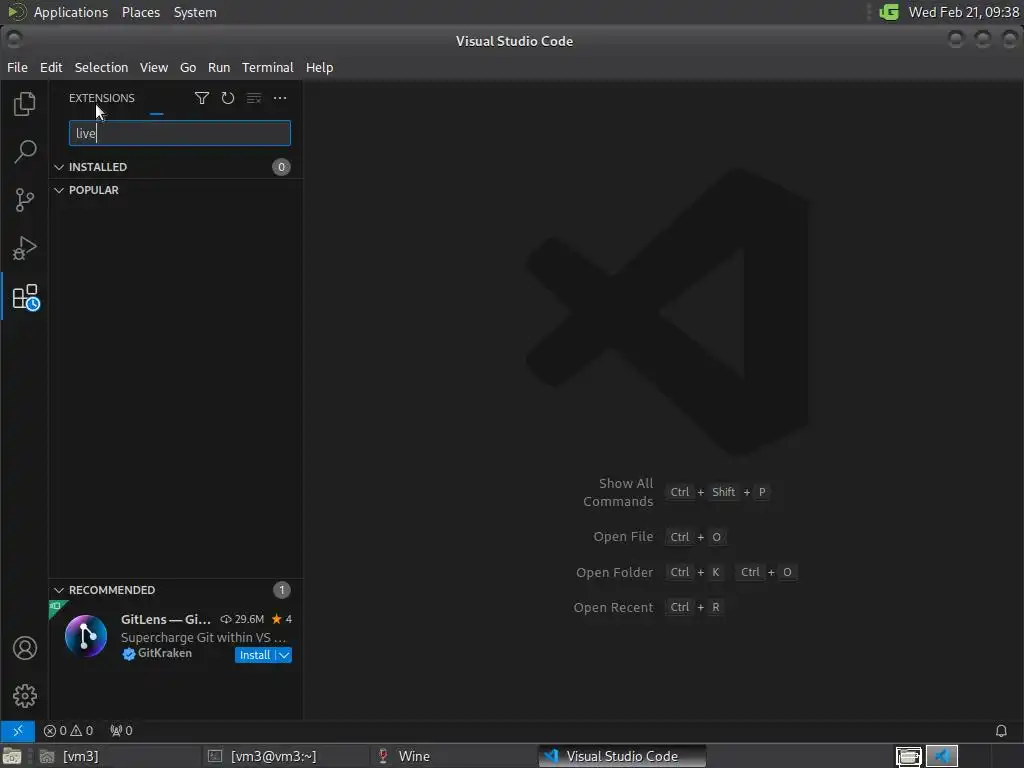Show errors and warnings count in status bar
The width and height of the screenshot is (1024, 768).
(x=68, y=731)
